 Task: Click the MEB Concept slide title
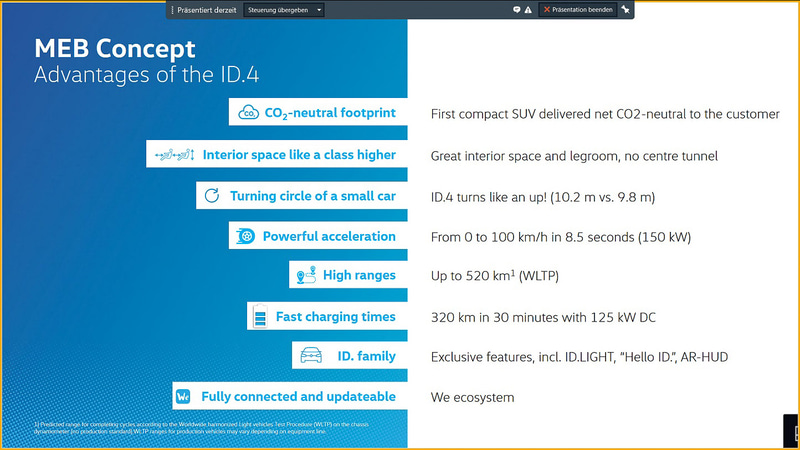115,48
